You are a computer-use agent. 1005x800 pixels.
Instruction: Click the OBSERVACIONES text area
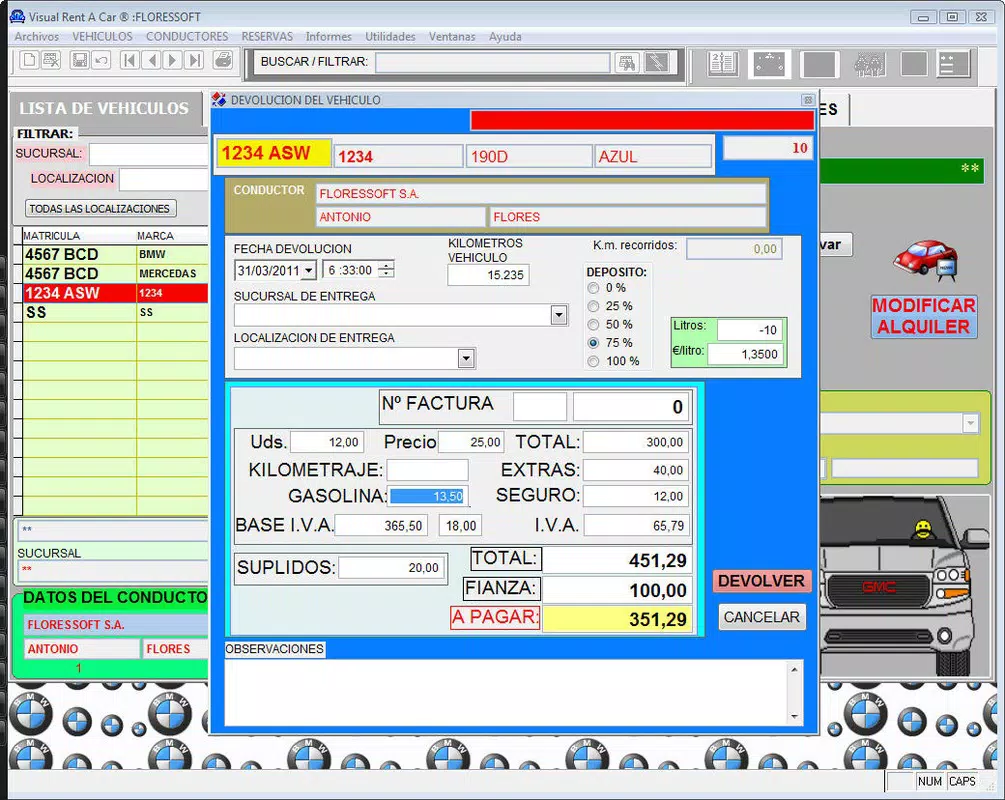[506, 692]
